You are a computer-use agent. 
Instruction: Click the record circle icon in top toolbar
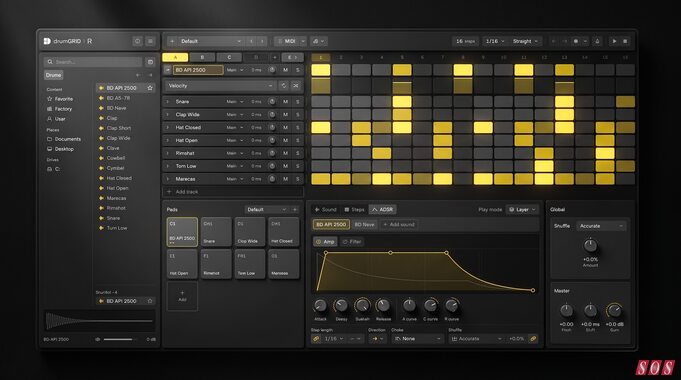point(576,41)
